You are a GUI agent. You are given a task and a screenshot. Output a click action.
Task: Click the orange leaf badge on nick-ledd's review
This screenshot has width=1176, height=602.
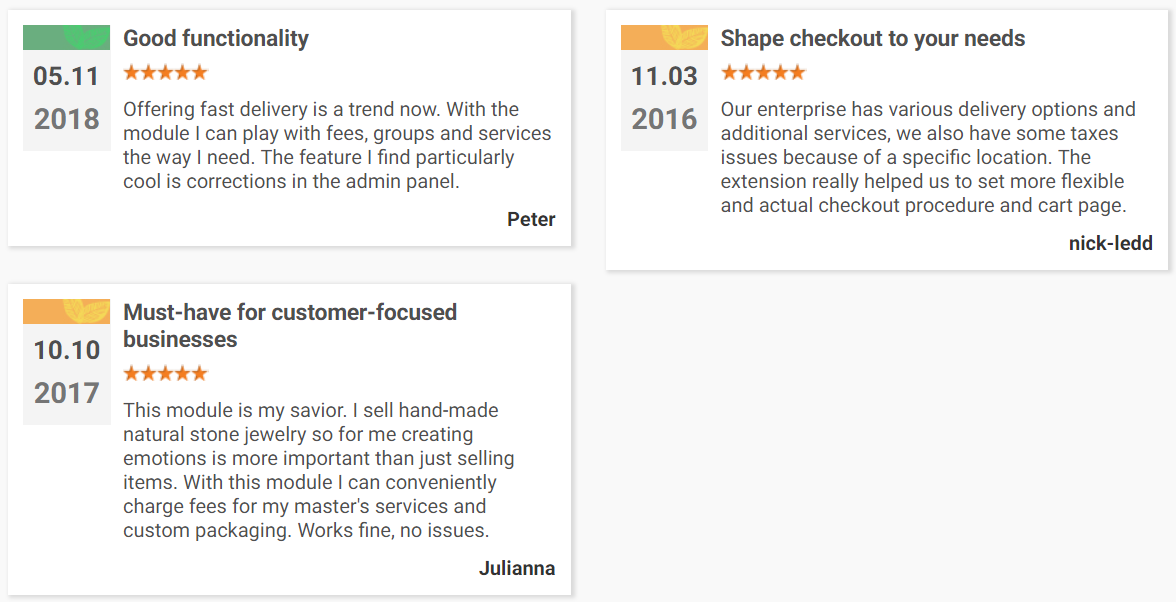(664, 37)
